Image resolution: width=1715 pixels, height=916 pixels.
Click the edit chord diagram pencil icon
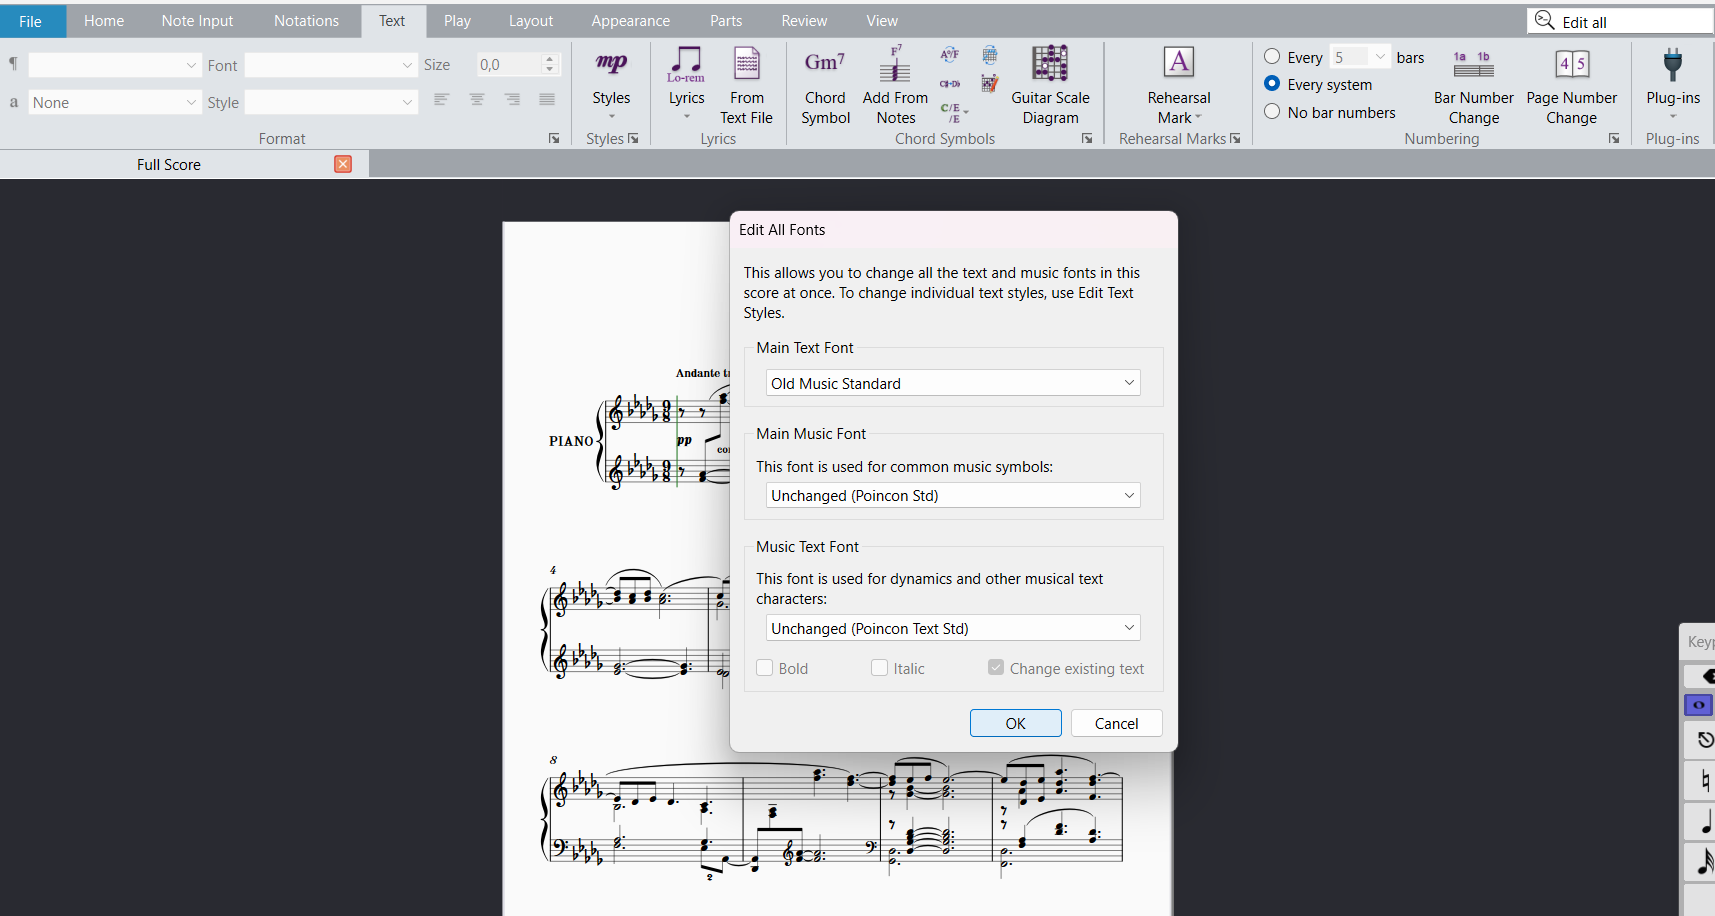[x=989, y=84]
